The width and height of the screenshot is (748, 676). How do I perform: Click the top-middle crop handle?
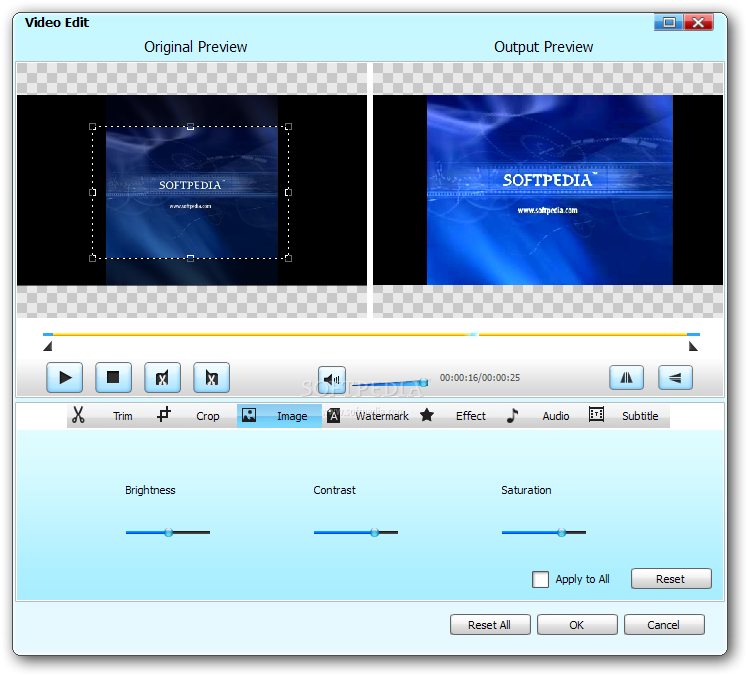[x=190, y=126]
